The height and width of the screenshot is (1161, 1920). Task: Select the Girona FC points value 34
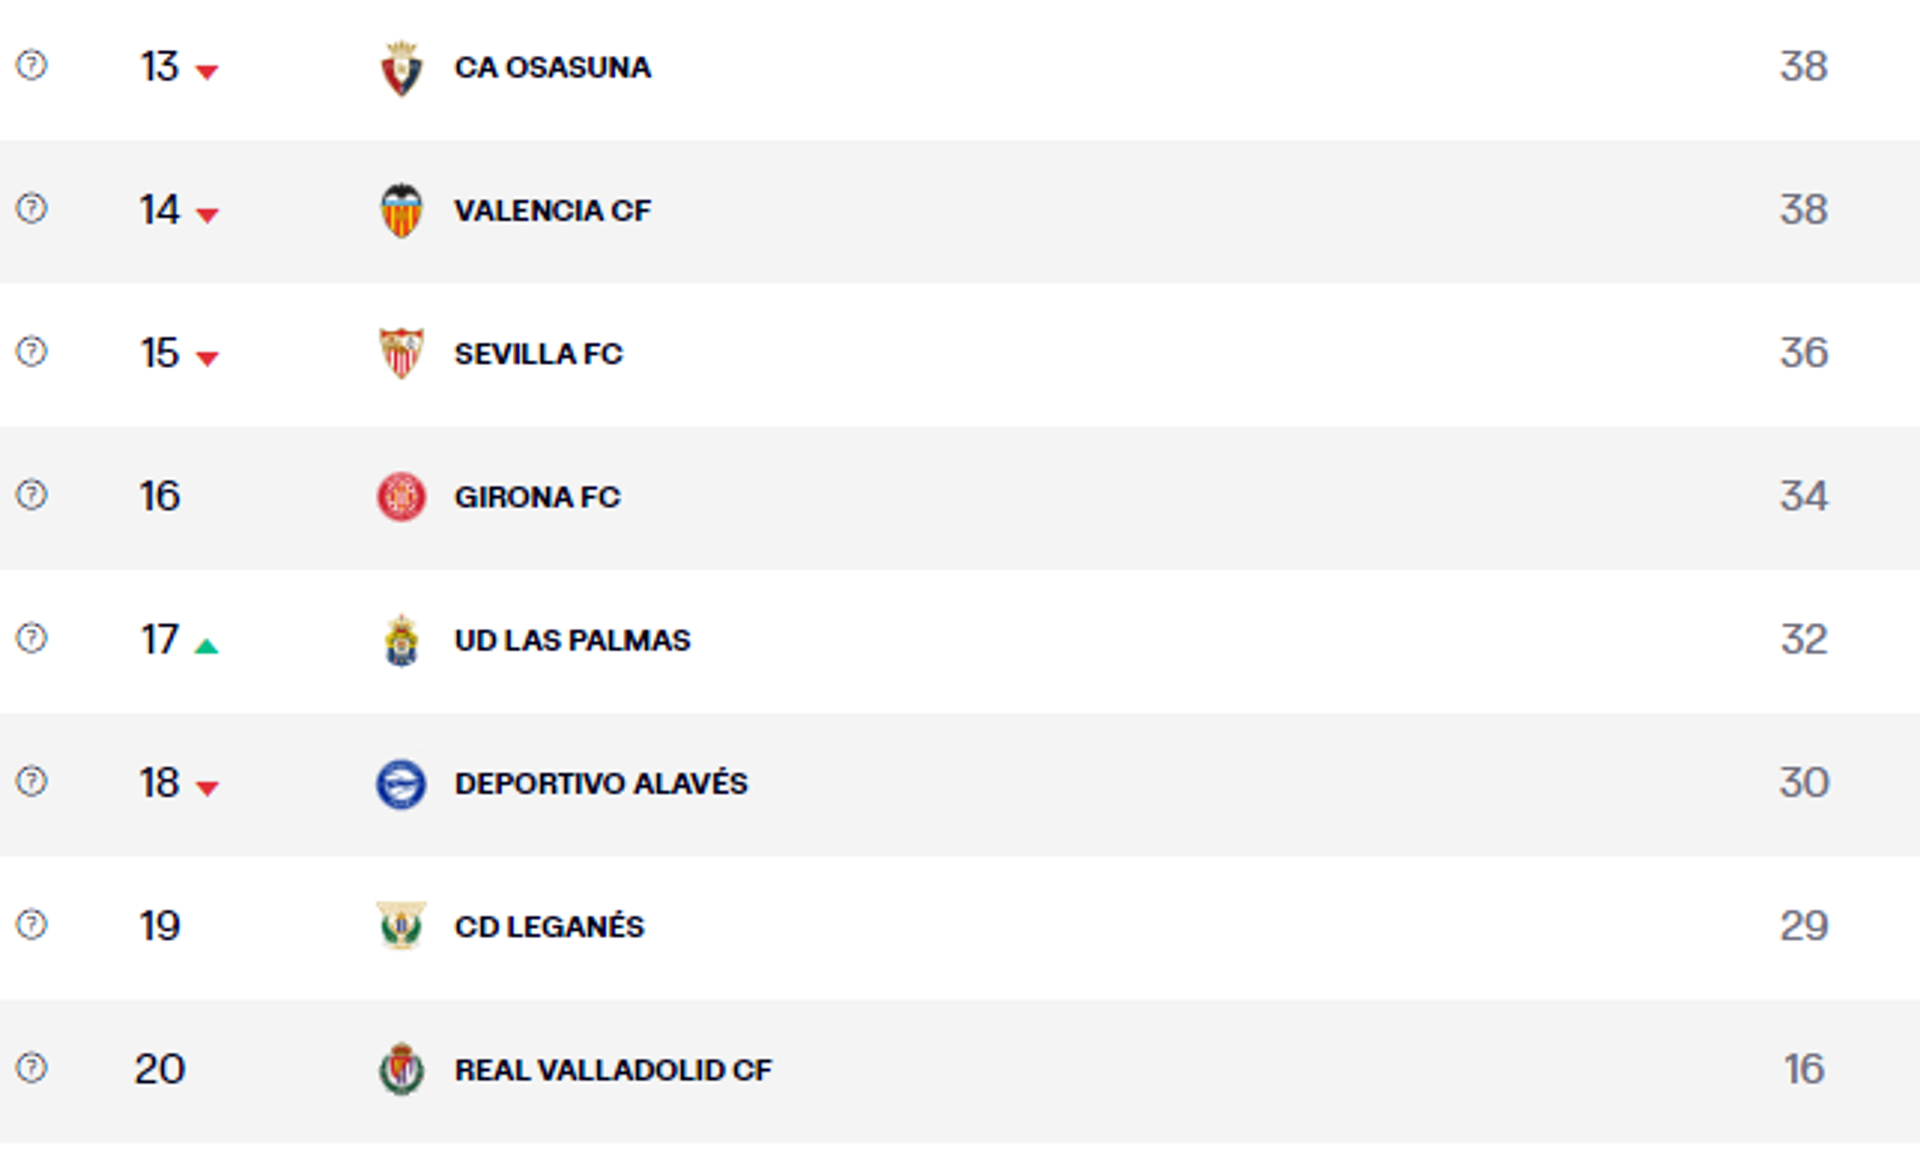[1804, 496]
